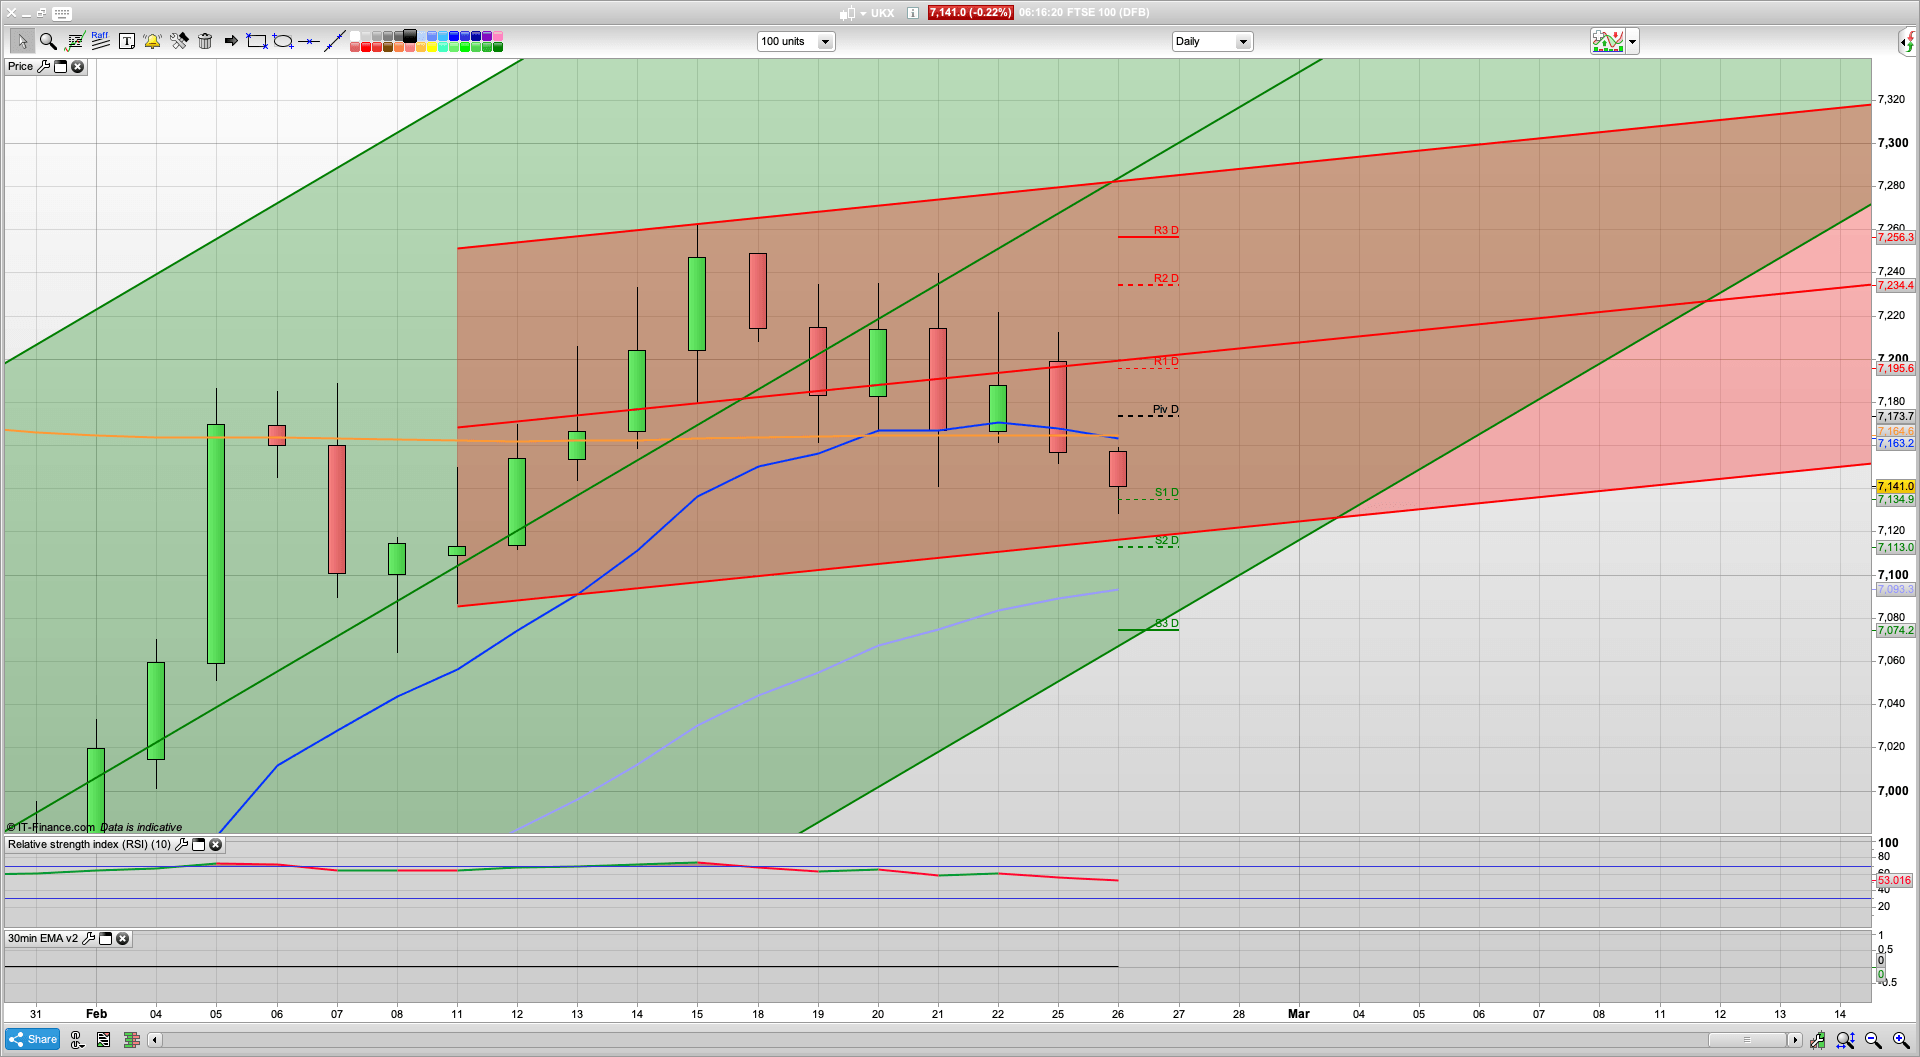Open the chart list and line tool

coord(75,41)
